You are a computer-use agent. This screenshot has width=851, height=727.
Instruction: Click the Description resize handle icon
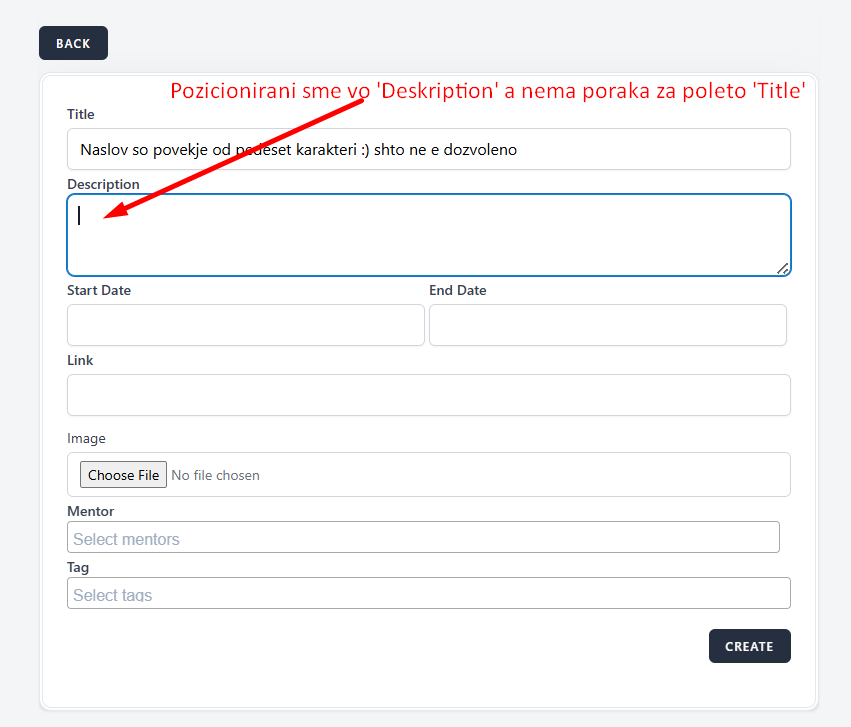(x=782, y=267)
